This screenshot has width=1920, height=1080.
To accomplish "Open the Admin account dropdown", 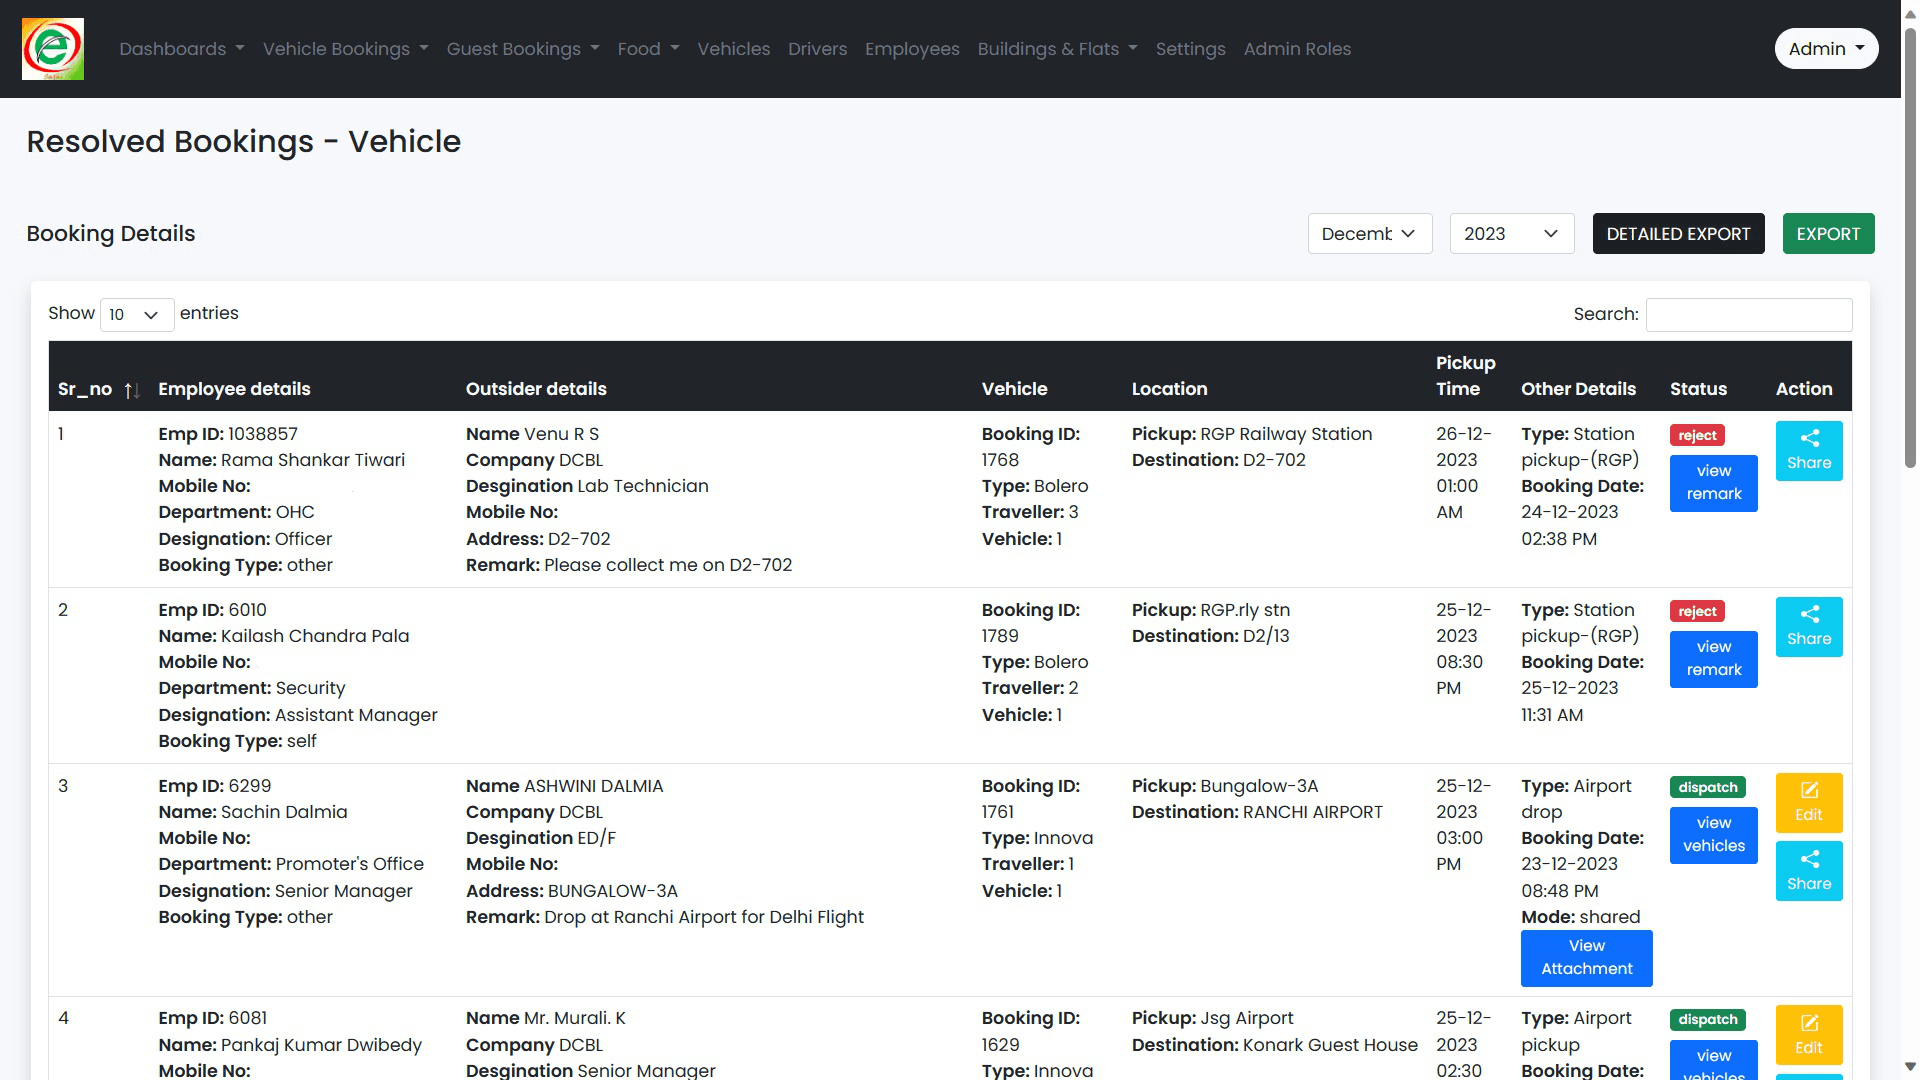I will point(1826,48).
